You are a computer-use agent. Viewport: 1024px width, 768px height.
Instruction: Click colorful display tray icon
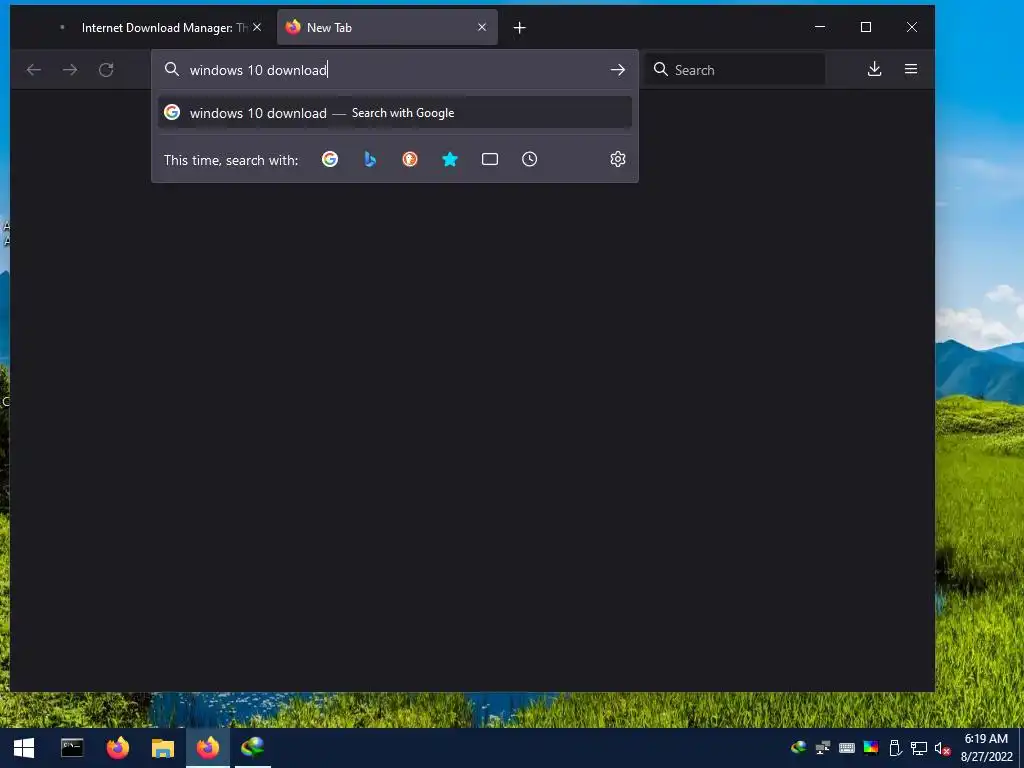(x=871, y=748)
